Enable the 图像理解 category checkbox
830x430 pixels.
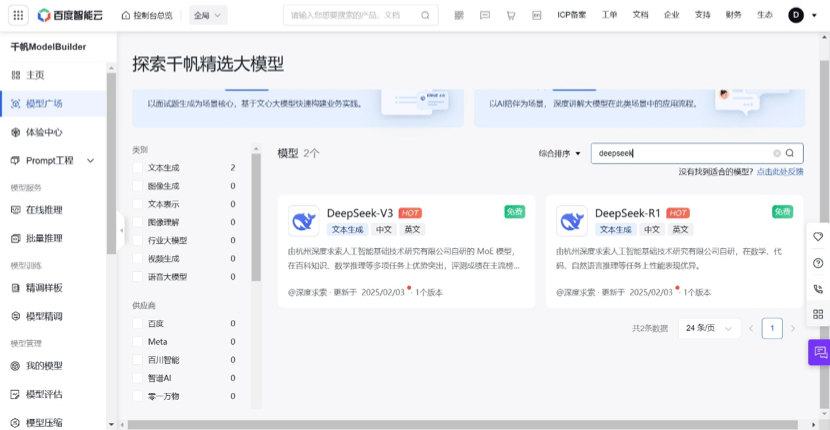click(x=138, y=222)
